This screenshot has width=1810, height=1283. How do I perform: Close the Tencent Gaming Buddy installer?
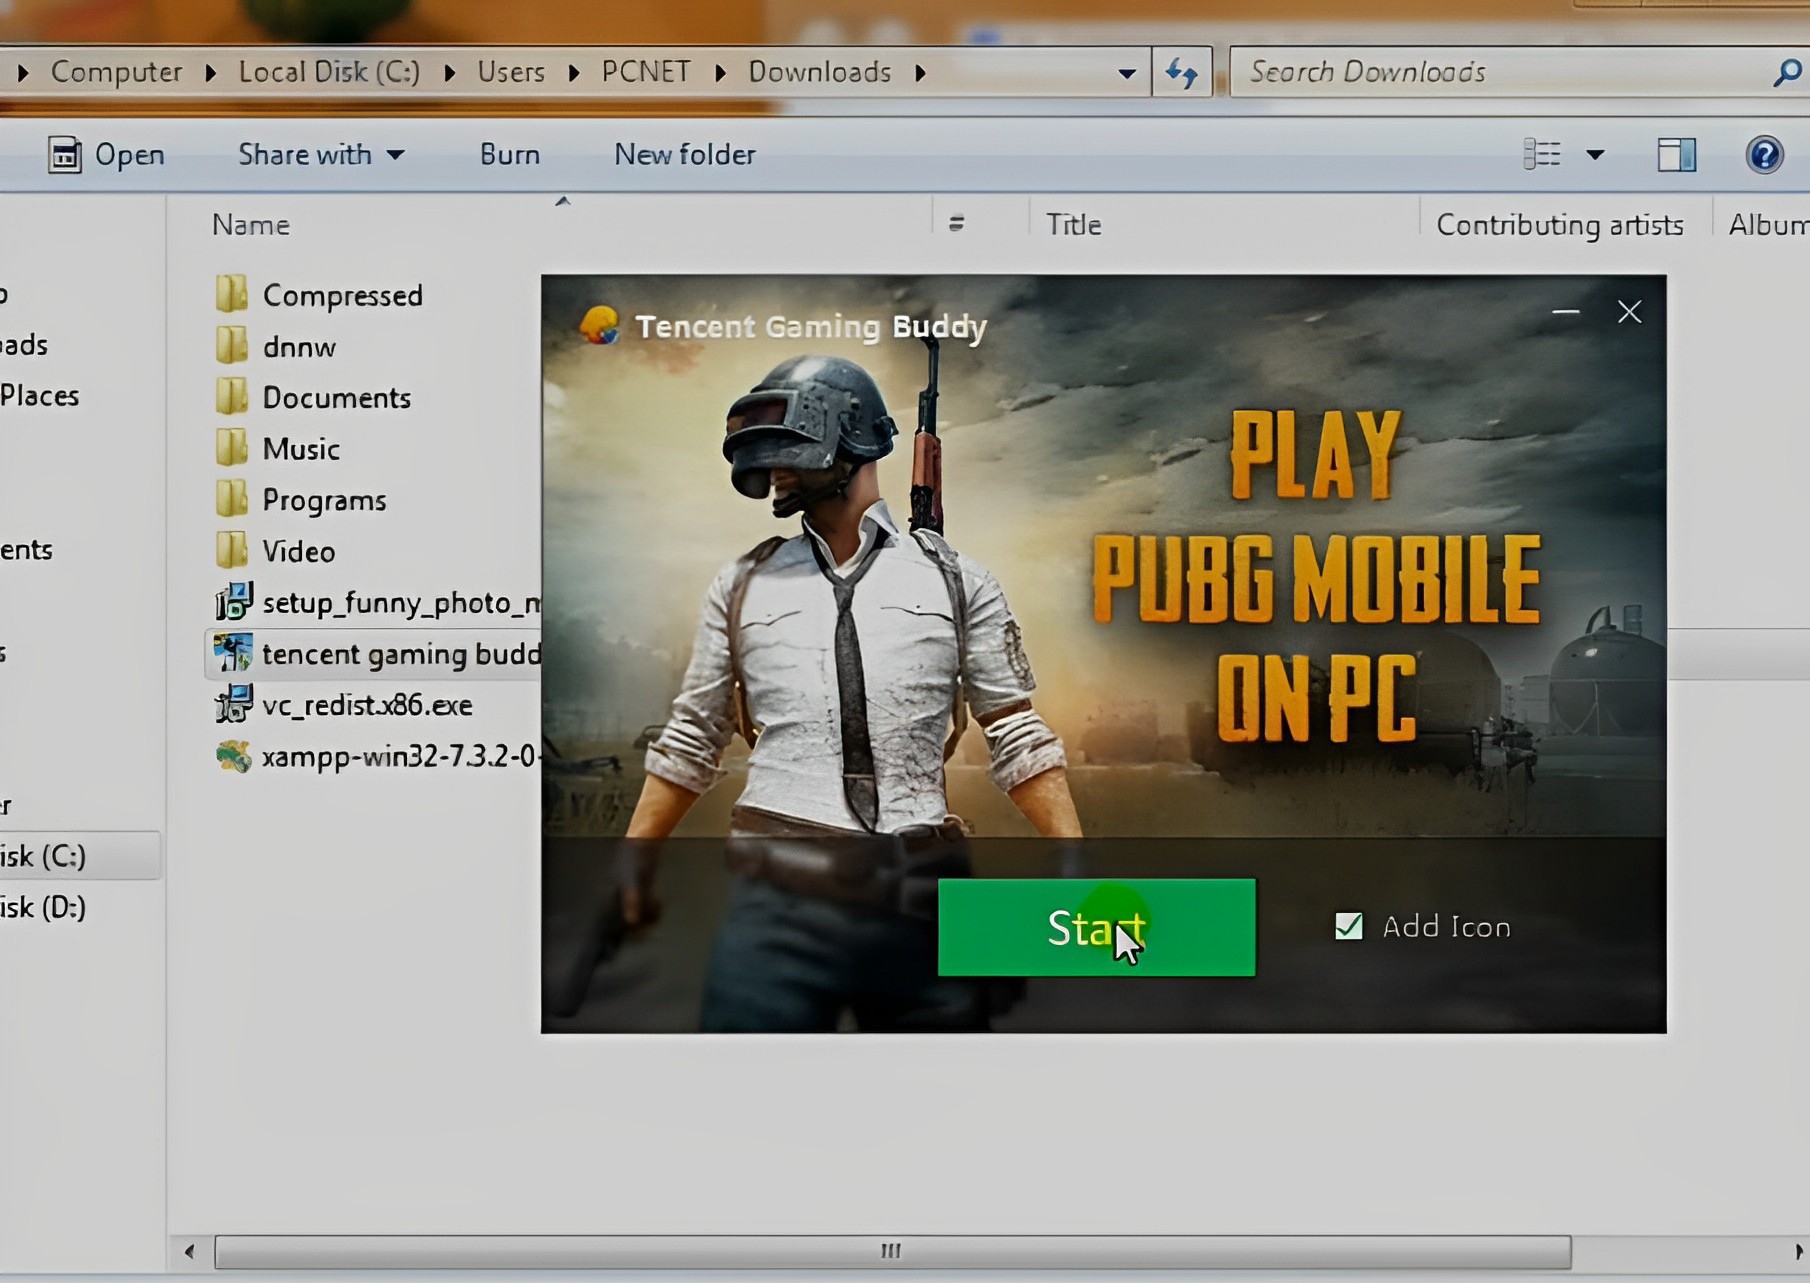tap(1629, 312)
